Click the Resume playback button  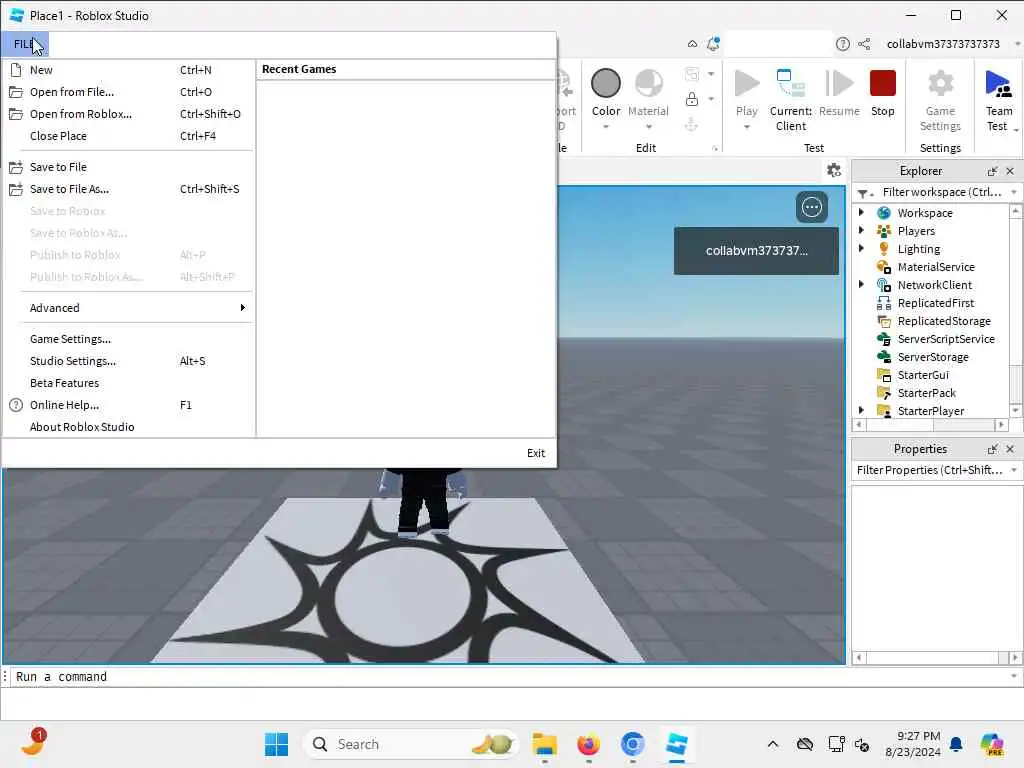pos(839,84)
